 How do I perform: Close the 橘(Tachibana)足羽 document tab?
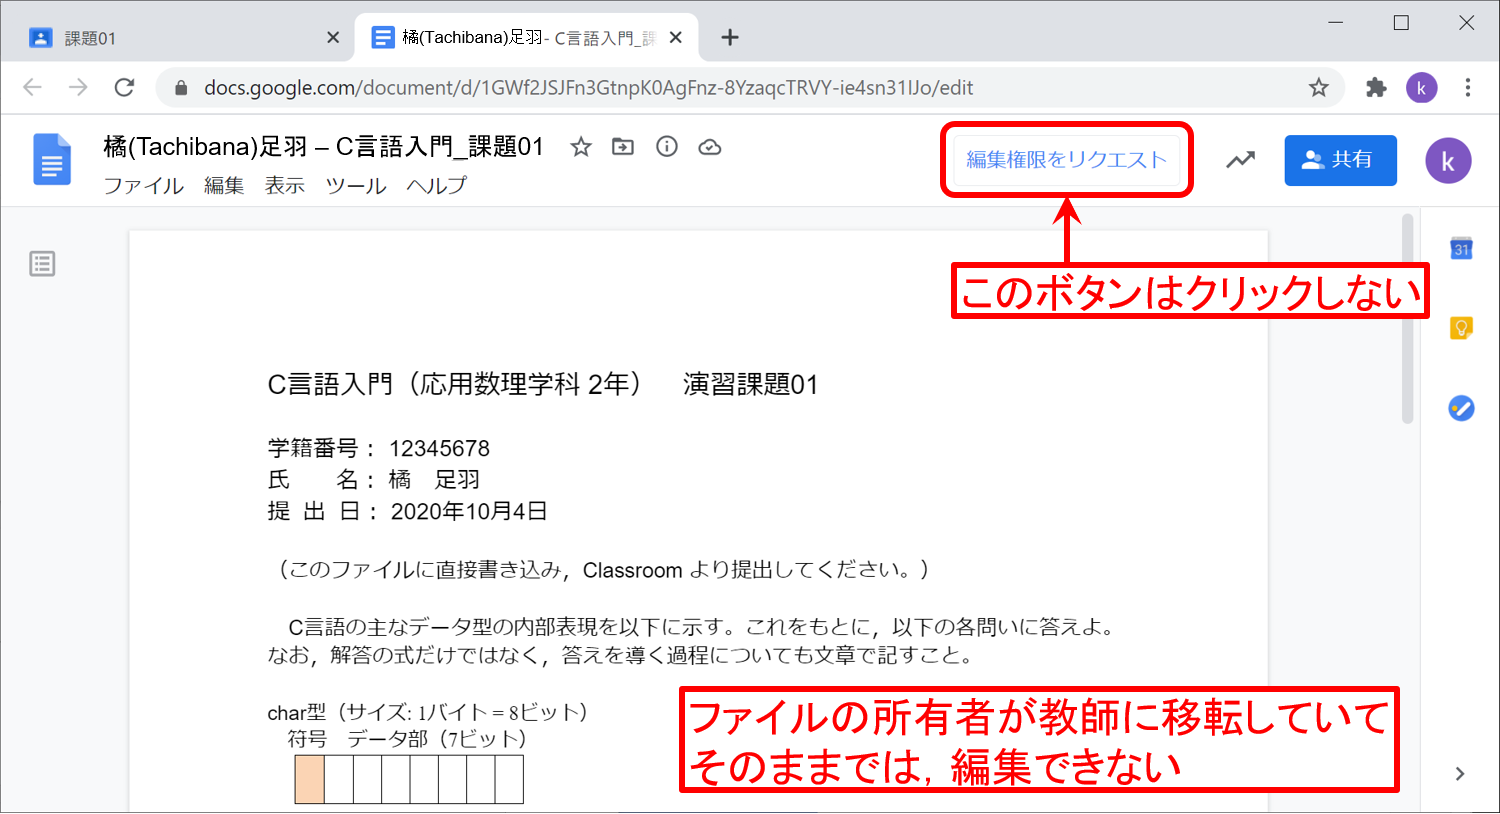pyautogui.click(x=676, y=38)
